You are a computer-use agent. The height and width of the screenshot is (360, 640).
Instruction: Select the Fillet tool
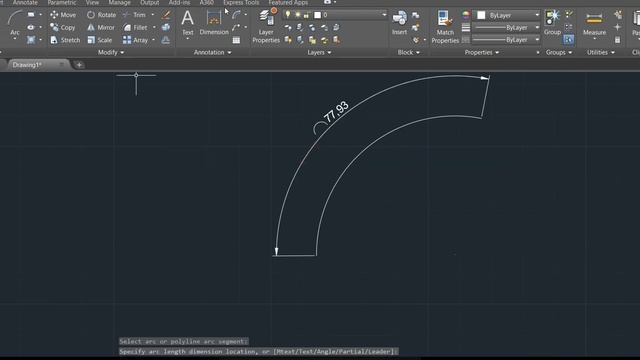(x=135, y=27)
